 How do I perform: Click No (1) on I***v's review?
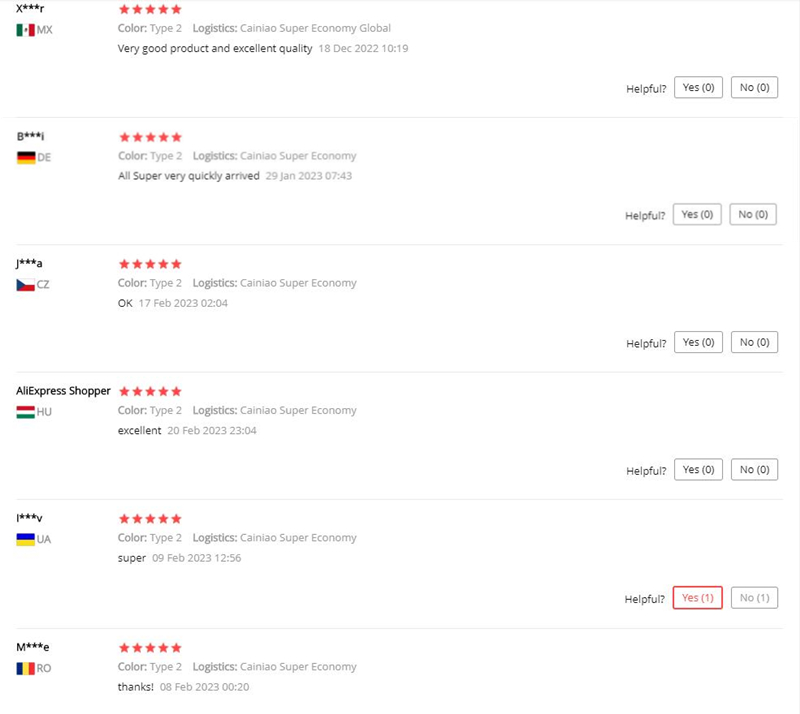[x=754, y=598]
